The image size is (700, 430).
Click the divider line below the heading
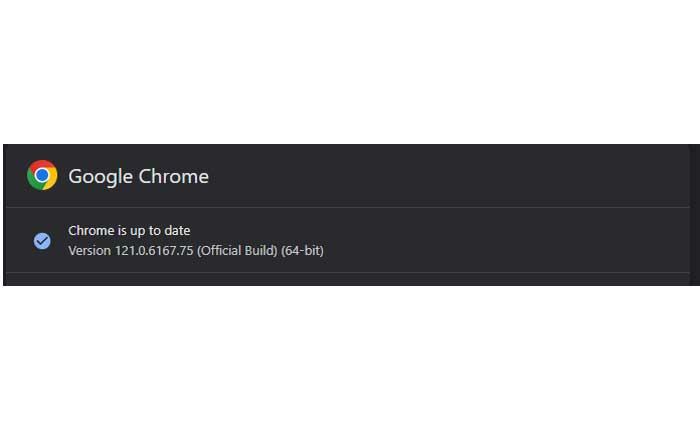click(x=350, y=208)
